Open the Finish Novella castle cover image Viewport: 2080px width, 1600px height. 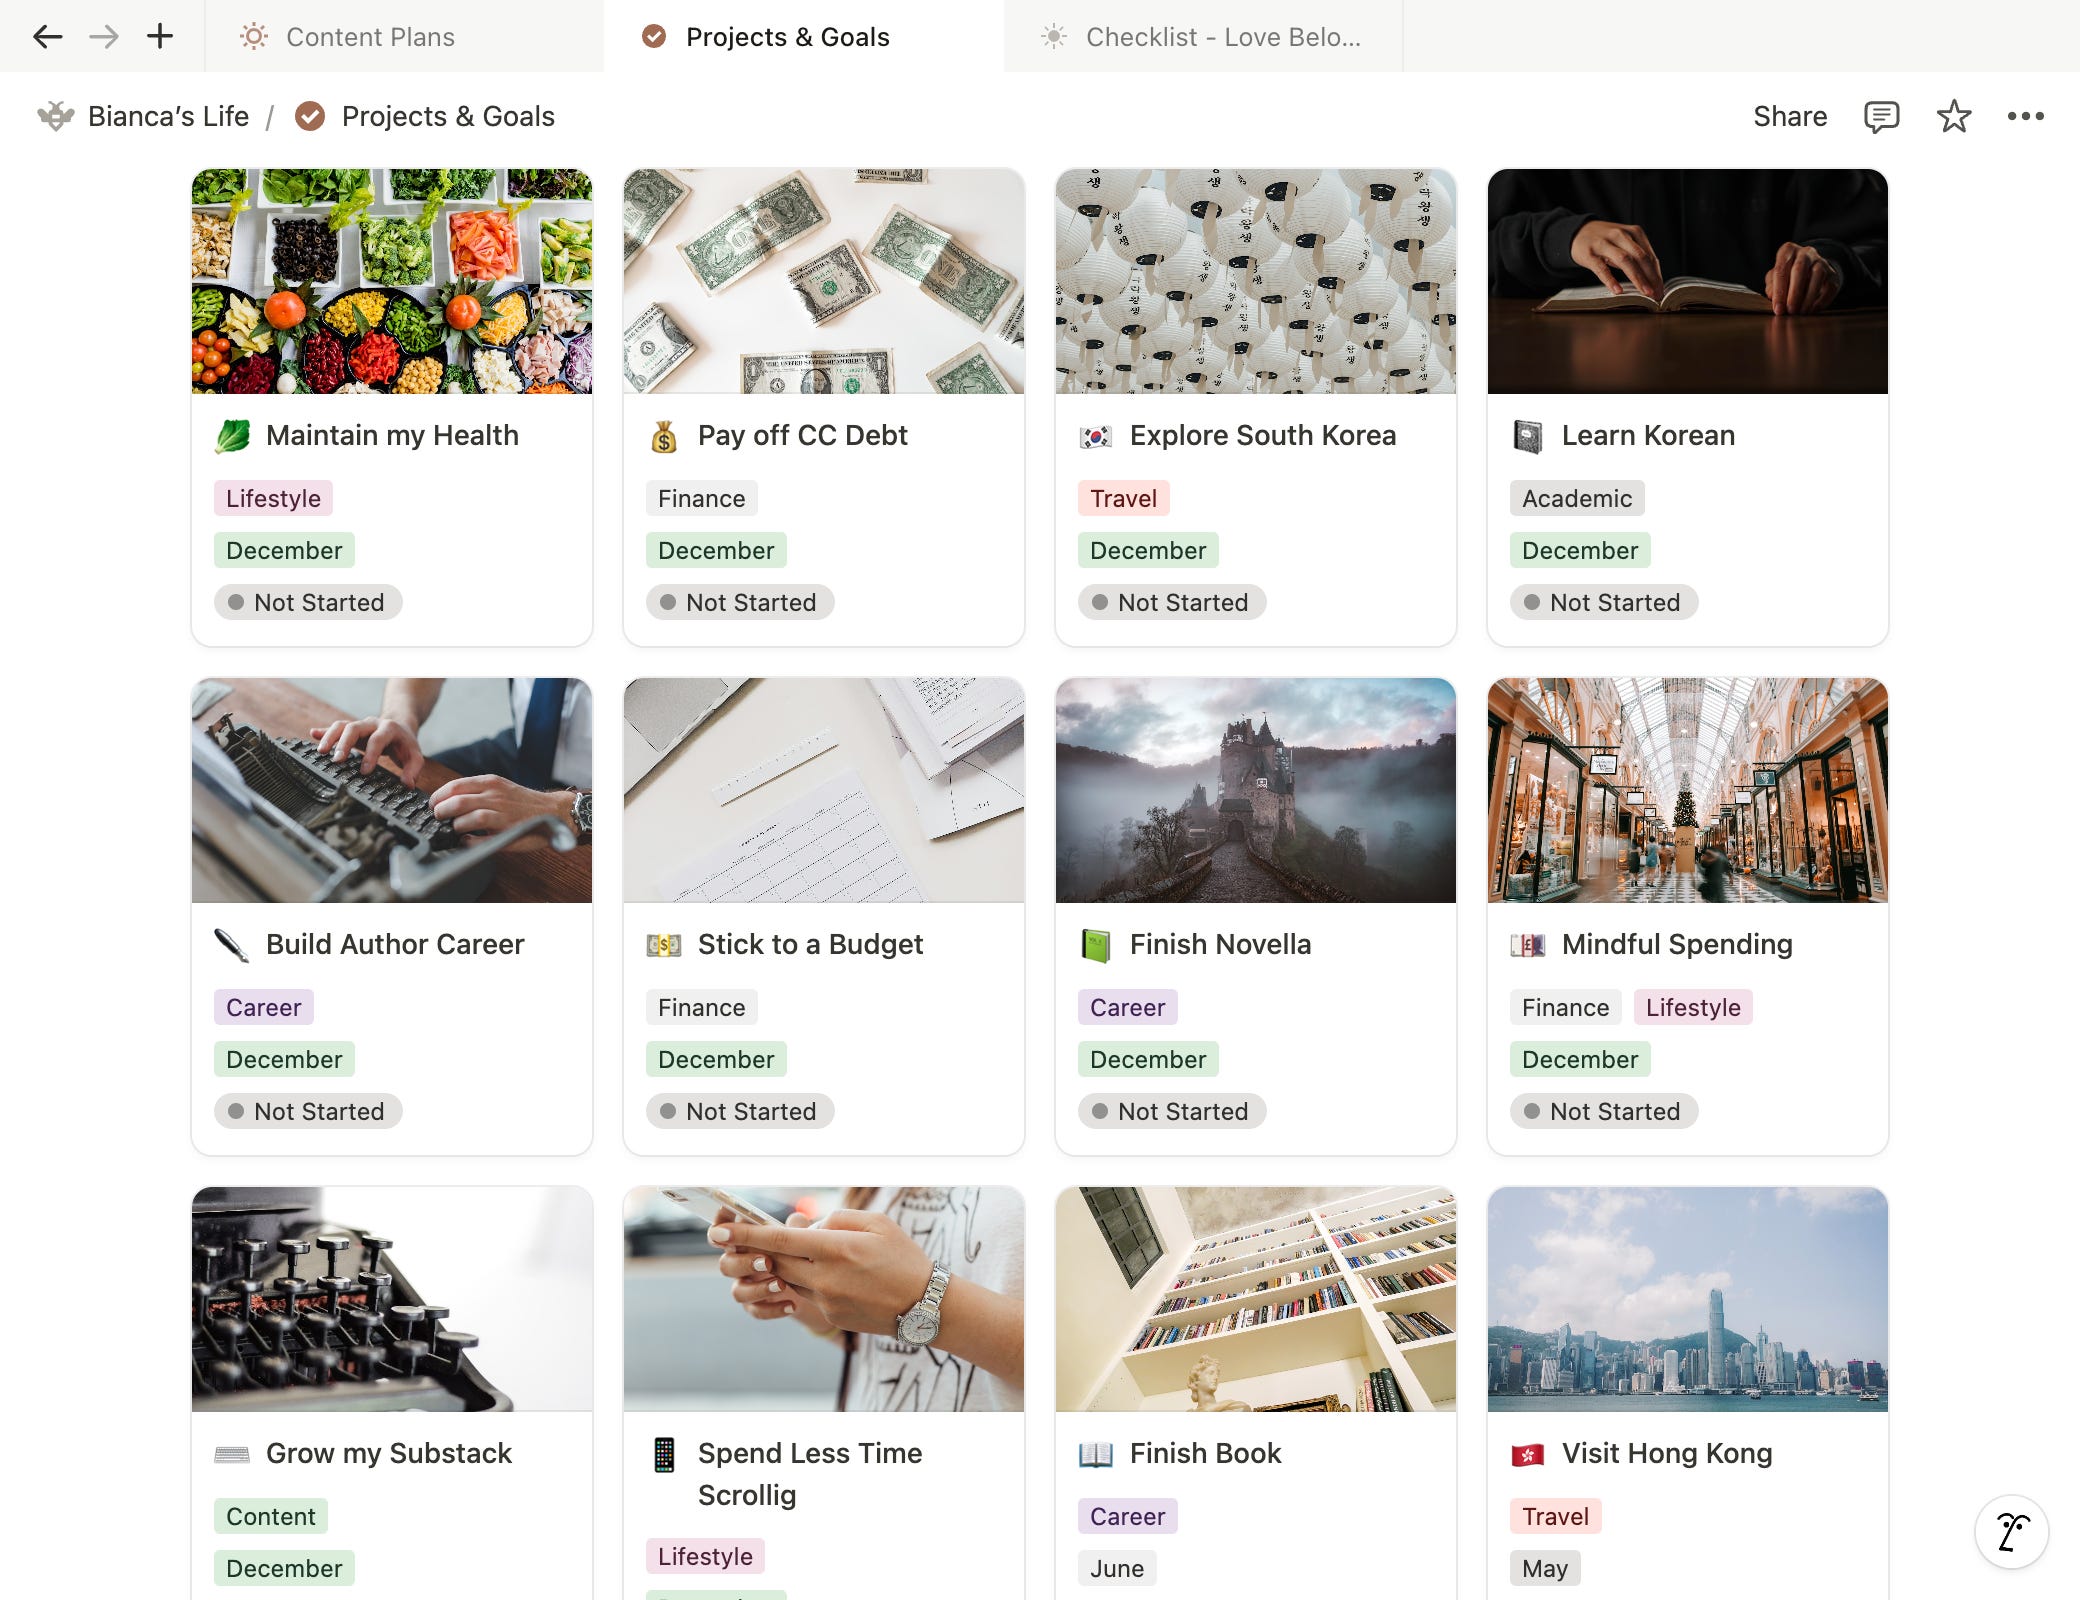[1255, 790]
